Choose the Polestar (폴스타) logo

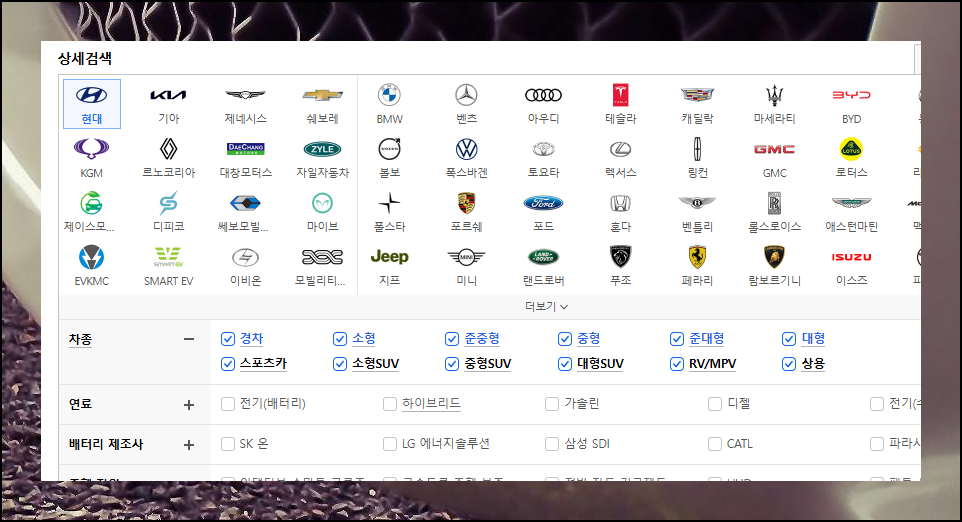click(390, 203)
